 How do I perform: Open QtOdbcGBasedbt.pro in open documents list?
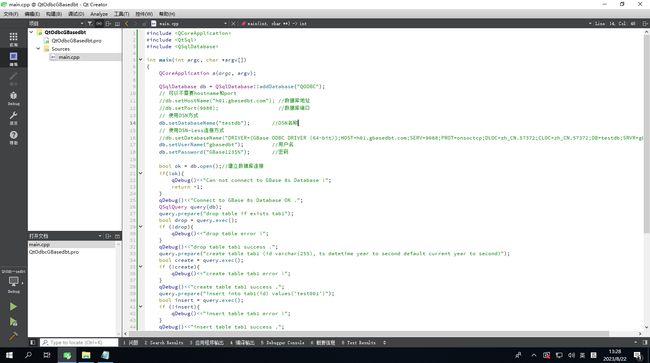tap(54, 252)
